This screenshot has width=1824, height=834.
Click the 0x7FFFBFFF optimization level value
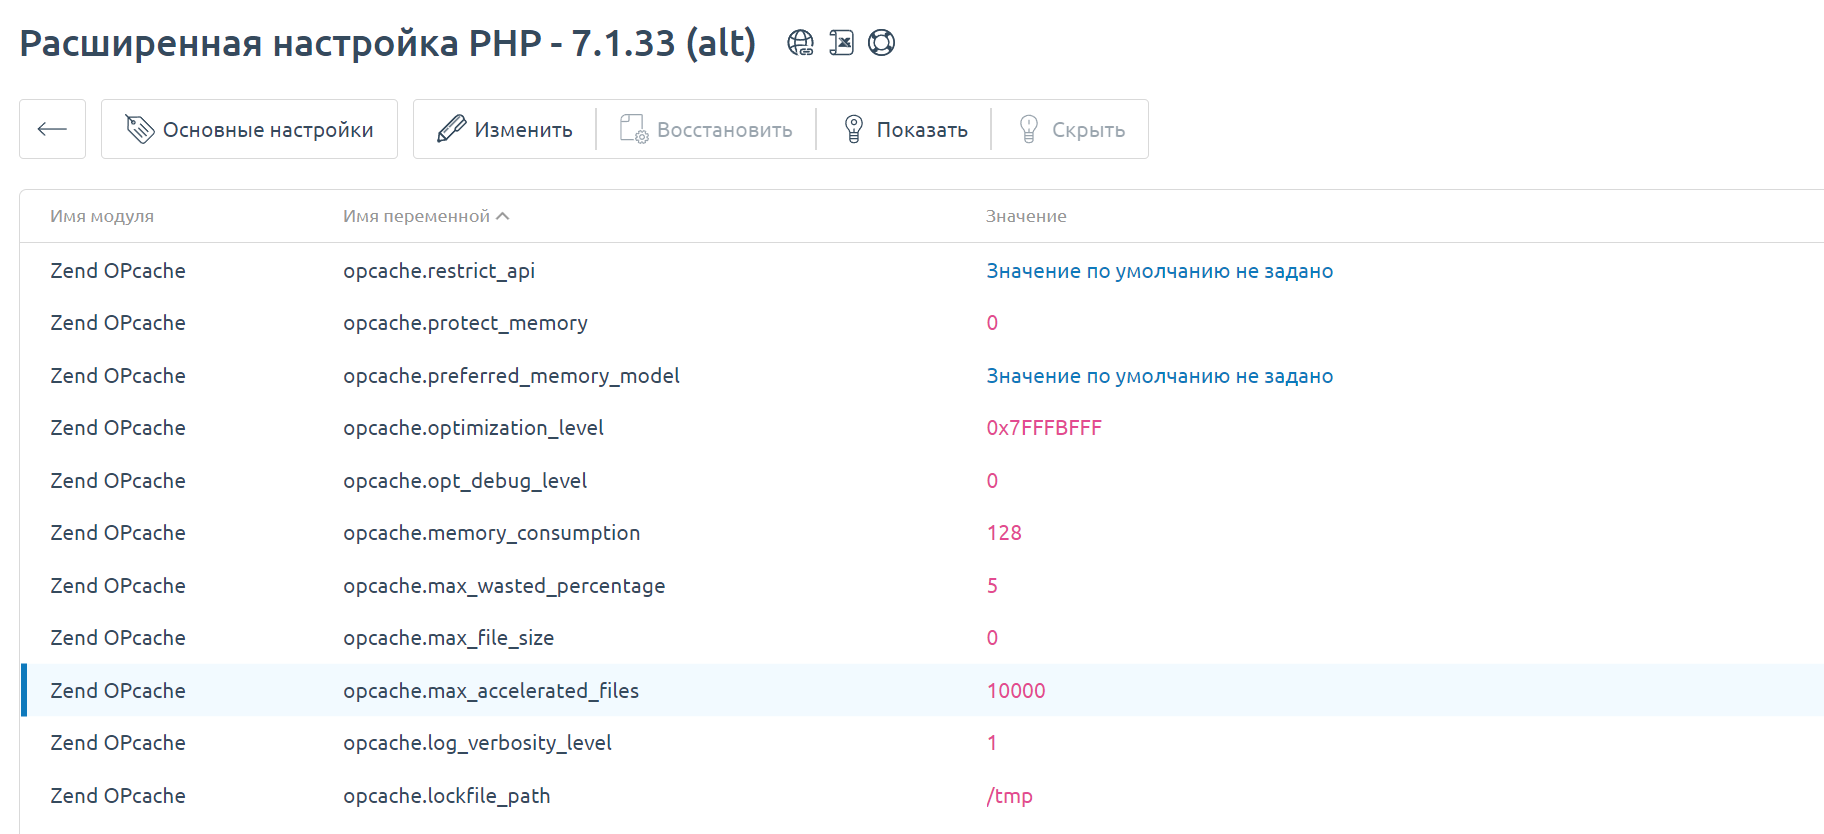[1044, 428]
